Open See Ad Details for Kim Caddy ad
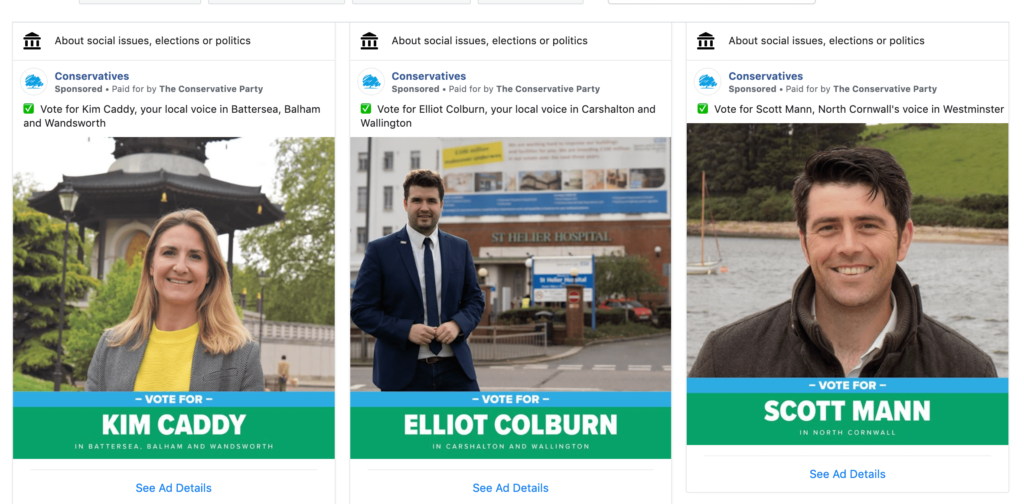Screen dimensions: 1024x504 tap(174, 488)
